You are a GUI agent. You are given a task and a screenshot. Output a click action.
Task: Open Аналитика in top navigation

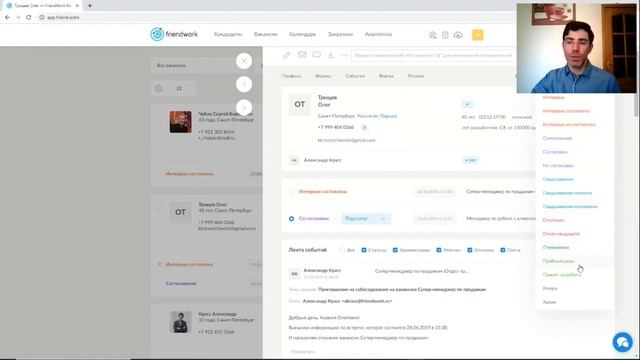(x=378, y=34)
